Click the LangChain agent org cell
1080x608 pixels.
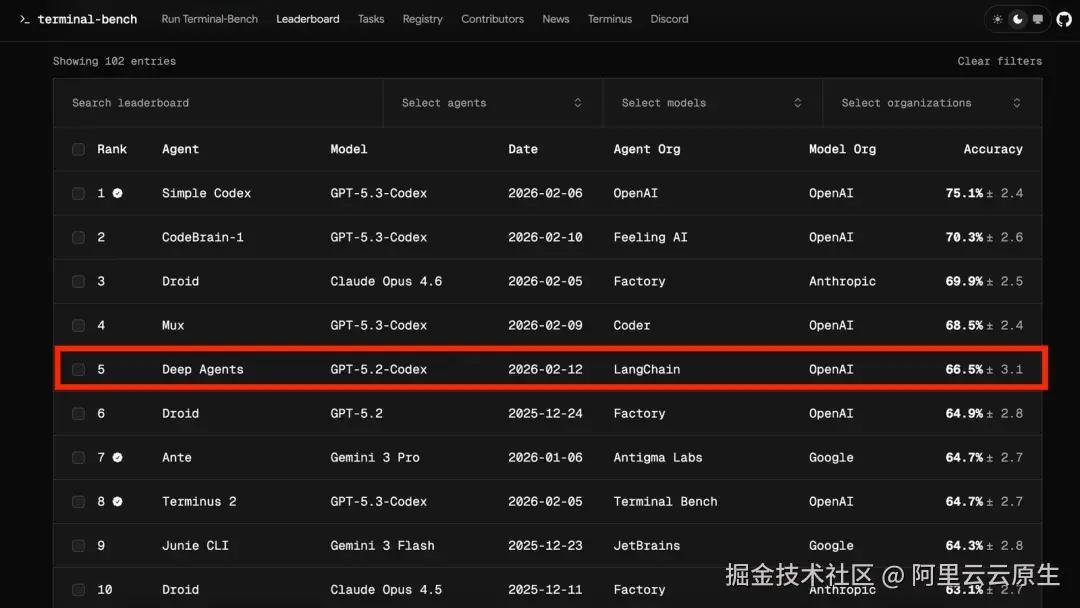647,370
